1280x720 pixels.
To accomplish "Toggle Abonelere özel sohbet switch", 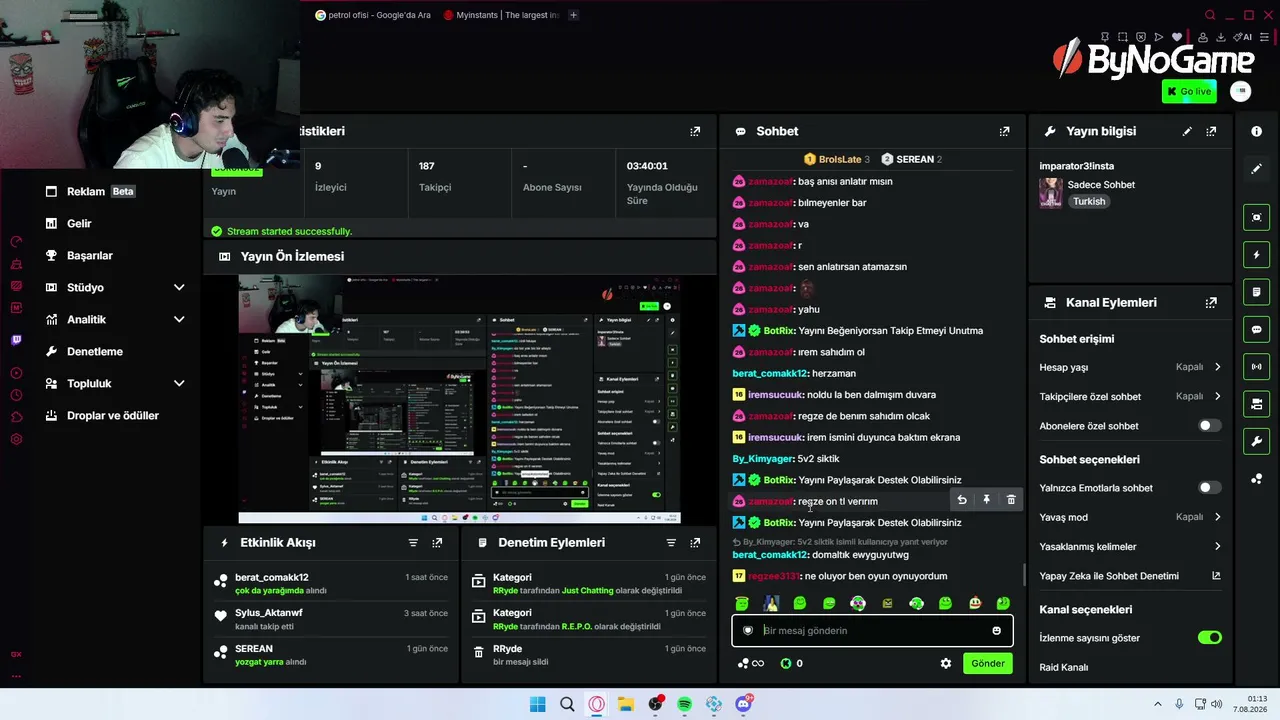I will tap(1209, 426).
